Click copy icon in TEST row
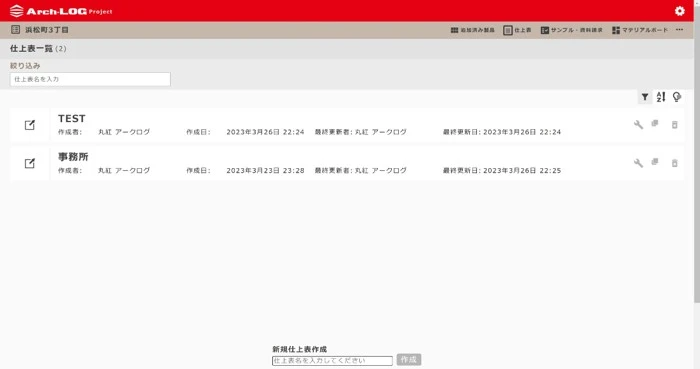Screen dimensions: 700x369 pos(655,124)
